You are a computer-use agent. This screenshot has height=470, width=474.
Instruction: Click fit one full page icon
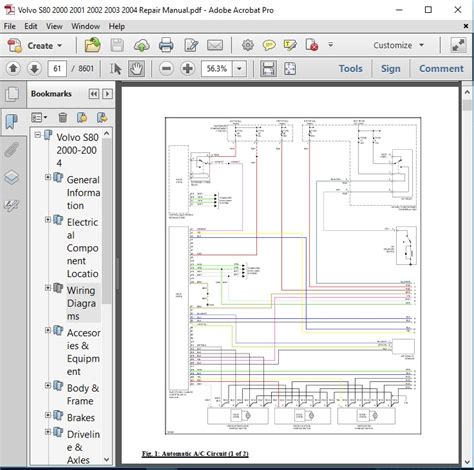(290, 69)
